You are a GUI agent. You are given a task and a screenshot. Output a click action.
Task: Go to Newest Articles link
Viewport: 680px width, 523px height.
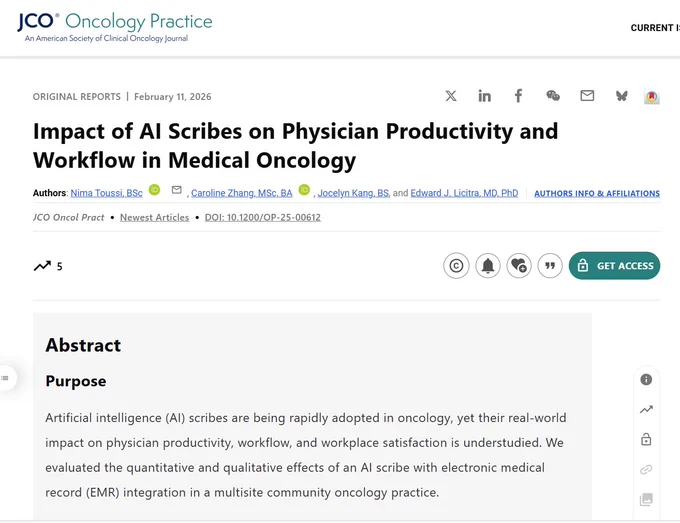pyautogui.click(x=154, y=217)
